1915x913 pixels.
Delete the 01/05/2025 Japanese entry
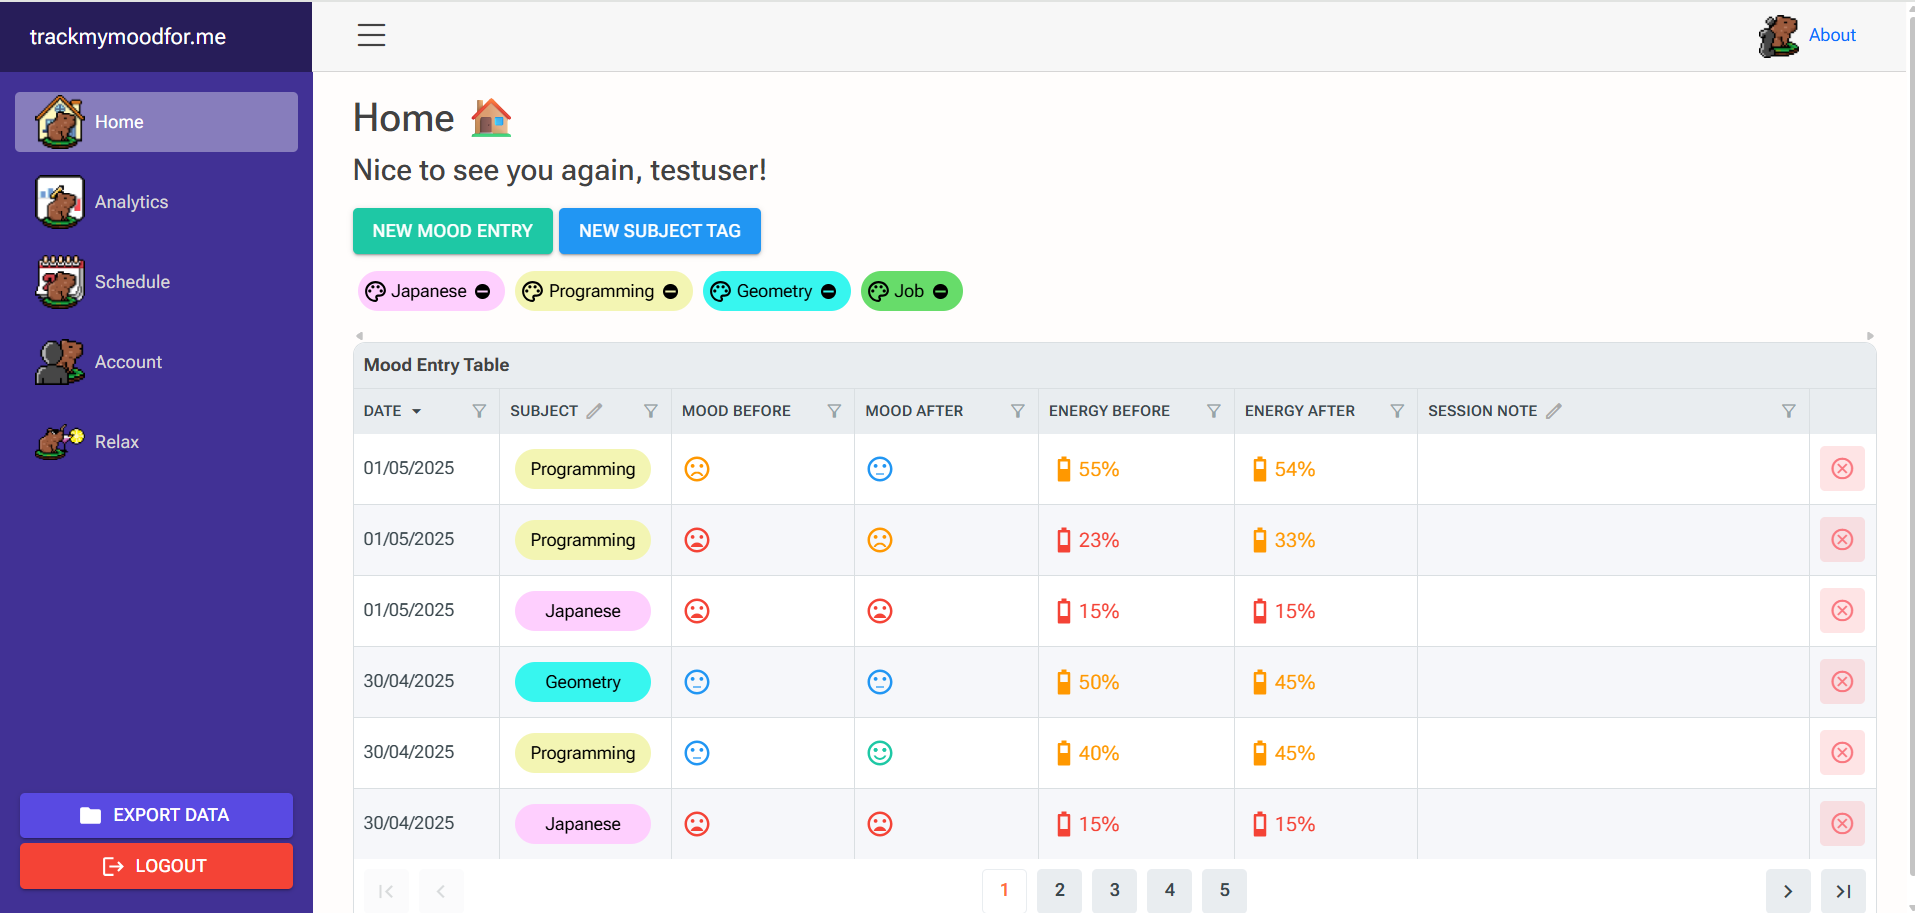[x=1842, y=611]
